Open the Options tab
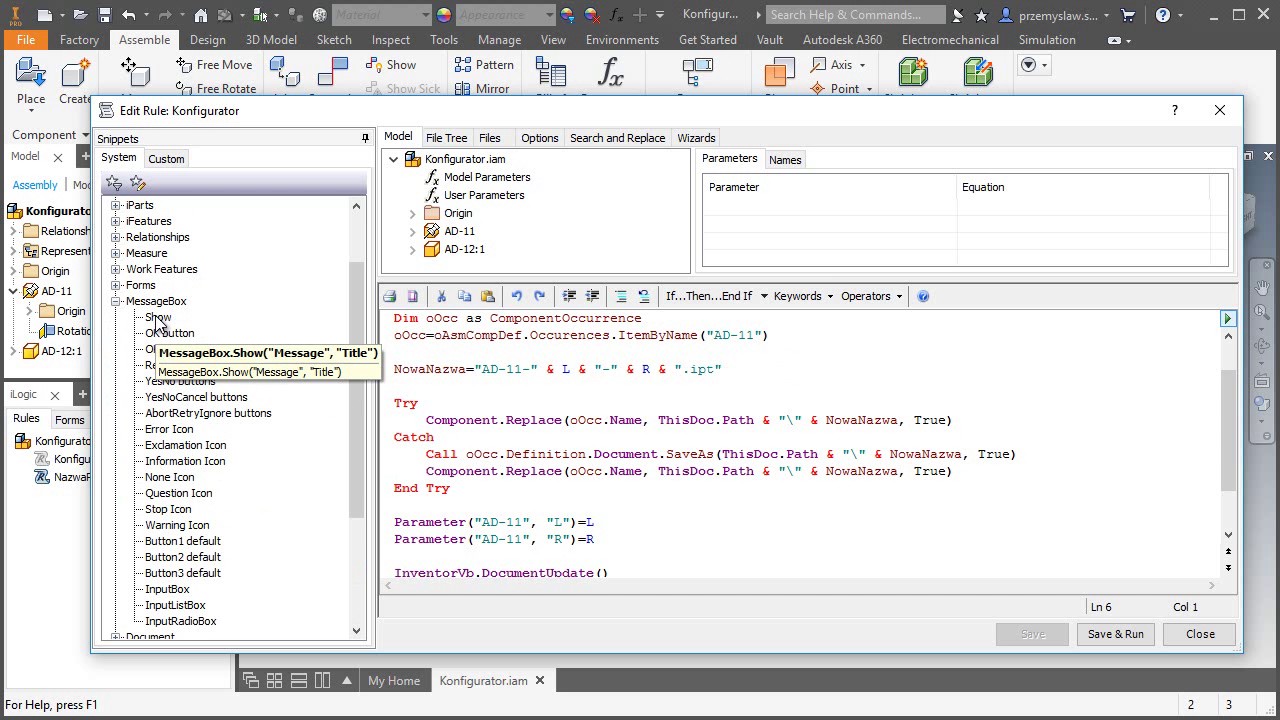Viewport: 1280px width, 720px height. tap(539, 138)
